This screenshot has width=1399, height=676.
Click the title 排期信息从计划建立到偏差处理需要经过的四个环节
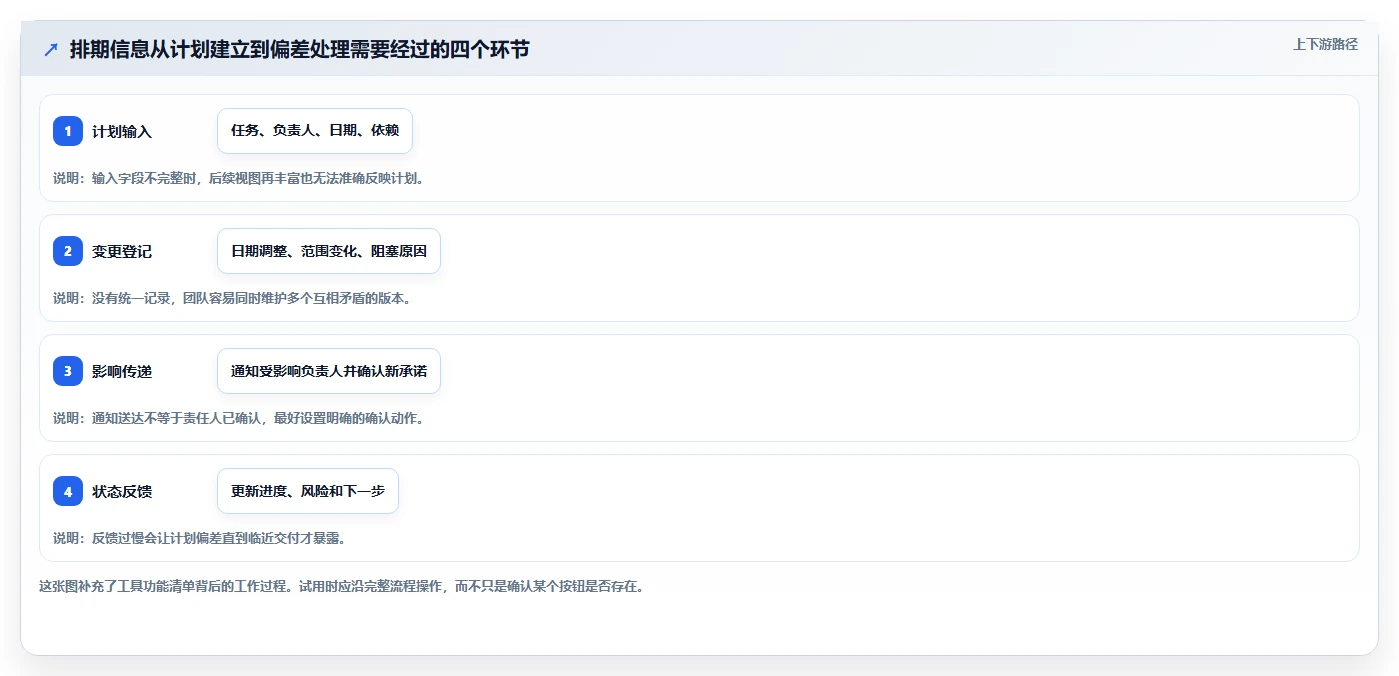pyautogui.click(x=300, y=50)
